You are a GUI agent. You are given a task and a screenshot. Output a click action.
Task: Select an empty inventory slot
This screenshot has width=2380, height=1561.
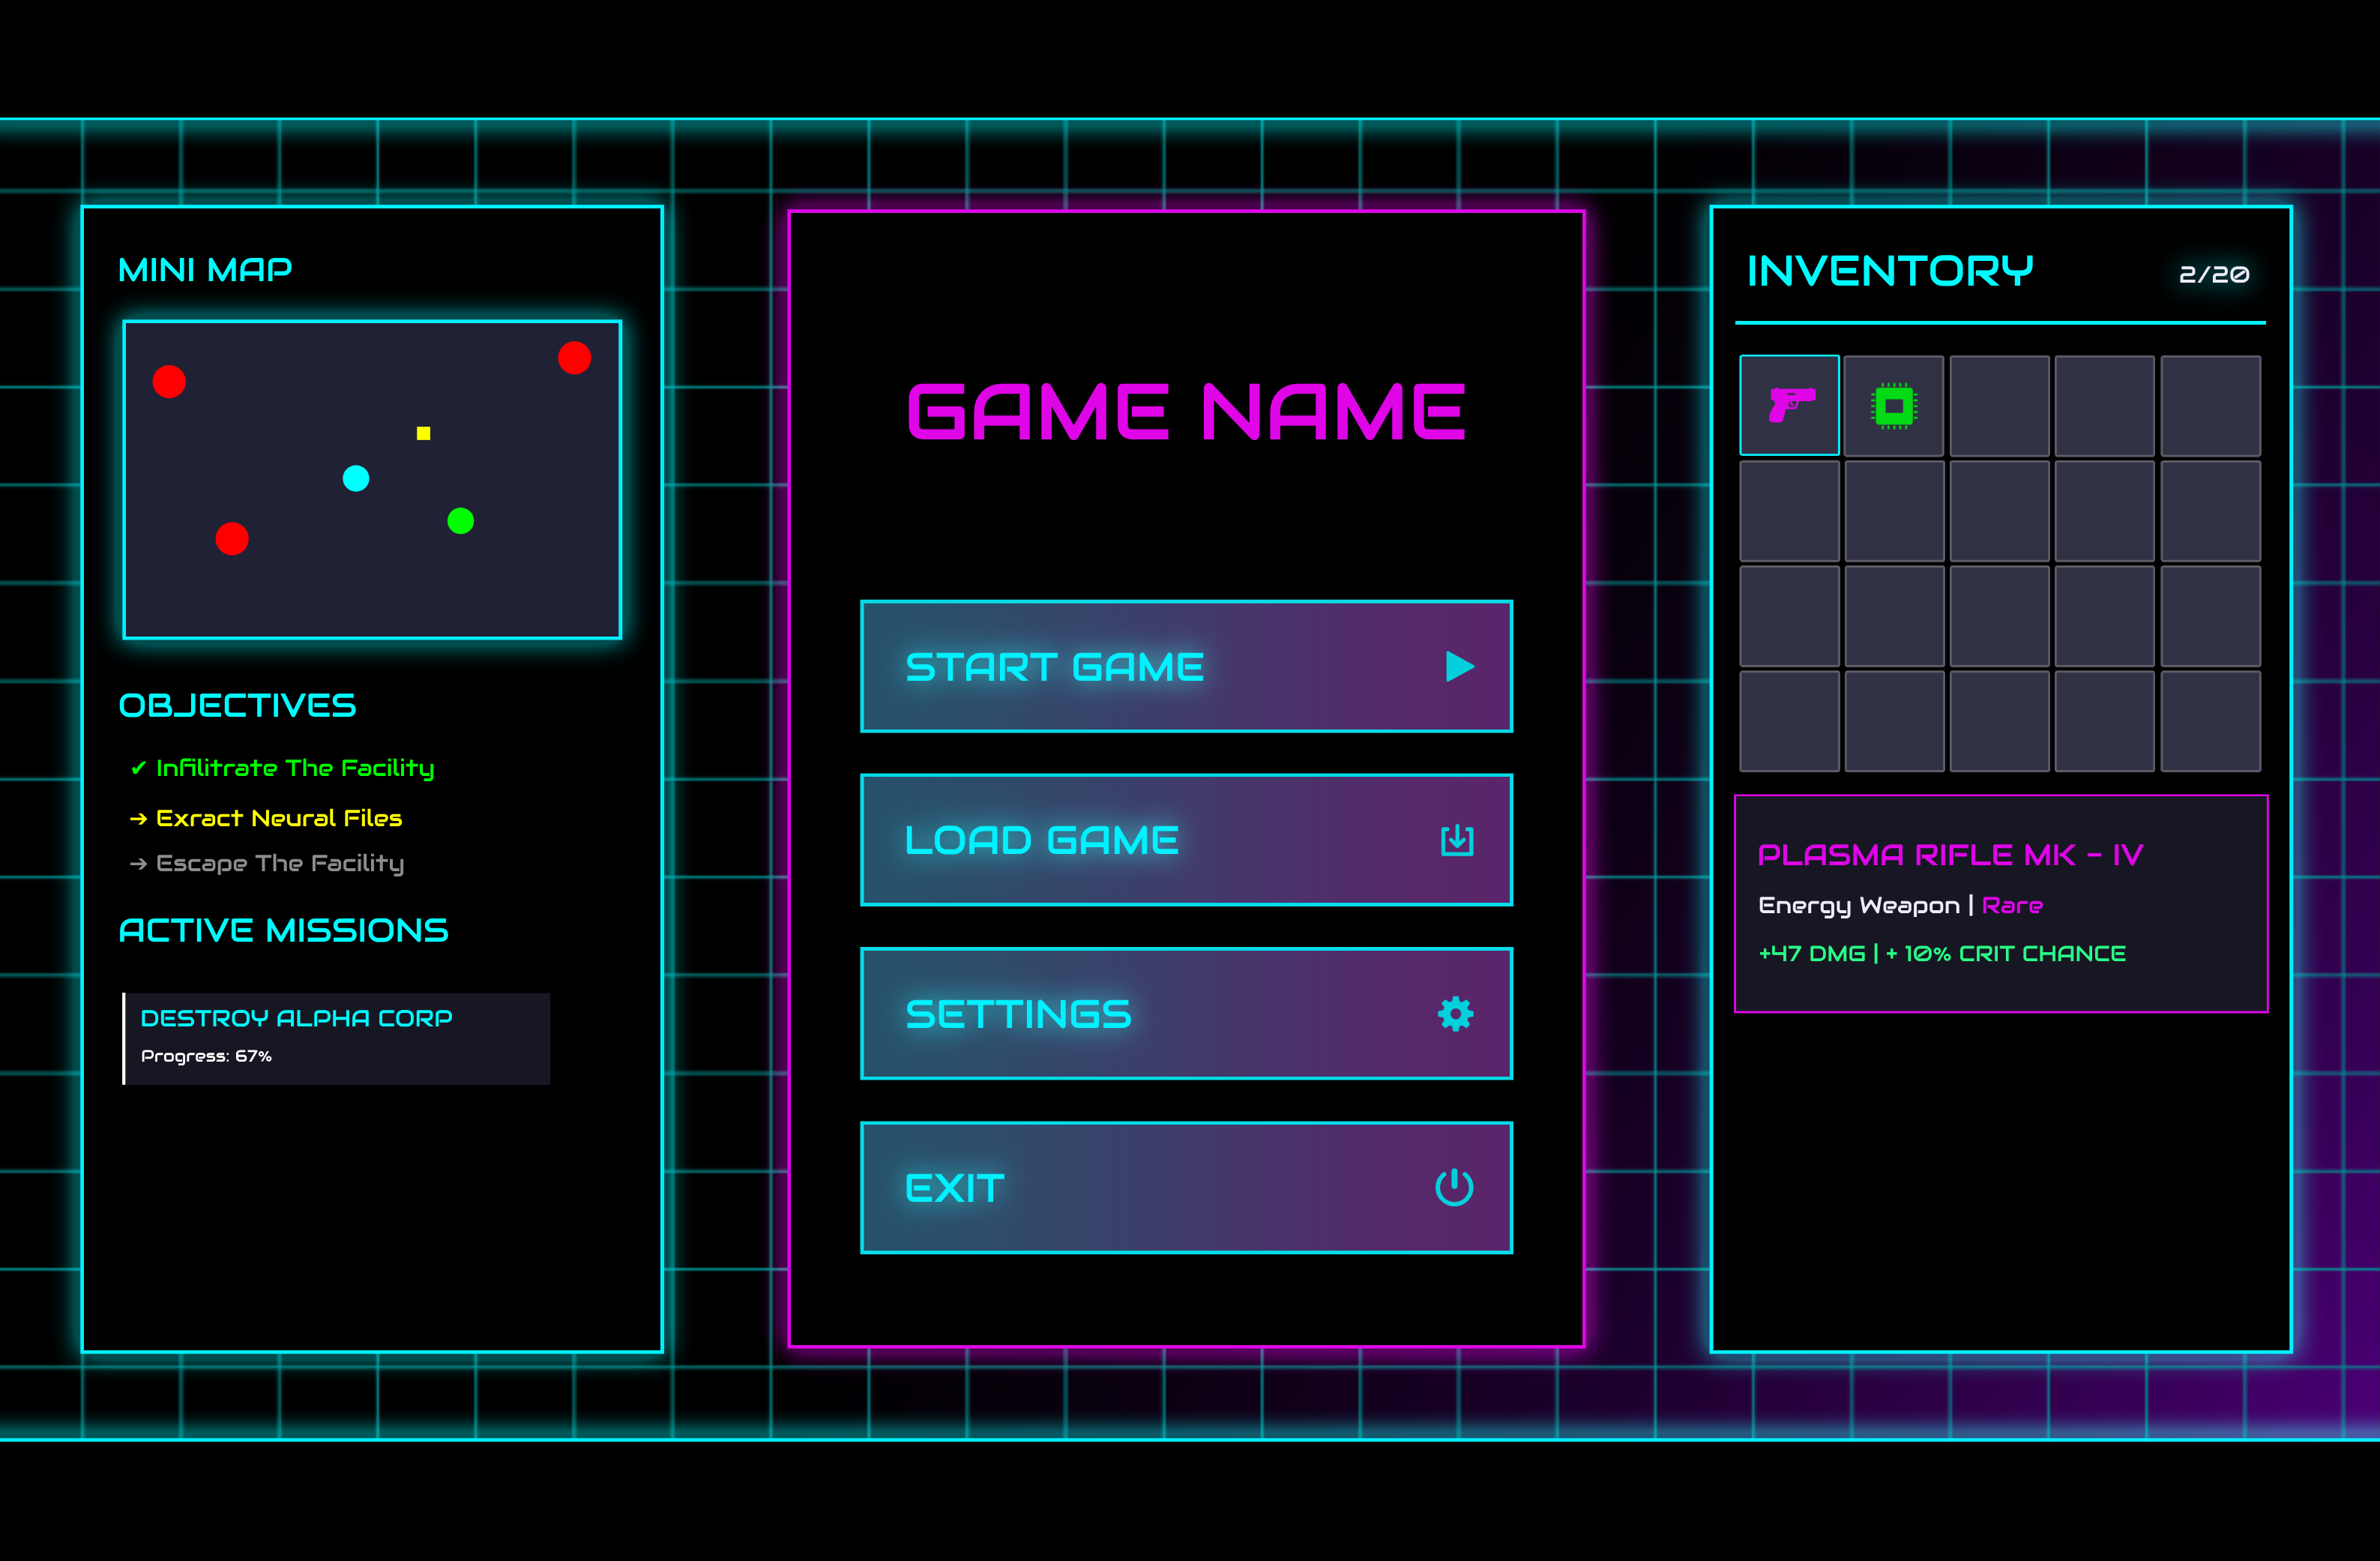(x=1999, y=405)
